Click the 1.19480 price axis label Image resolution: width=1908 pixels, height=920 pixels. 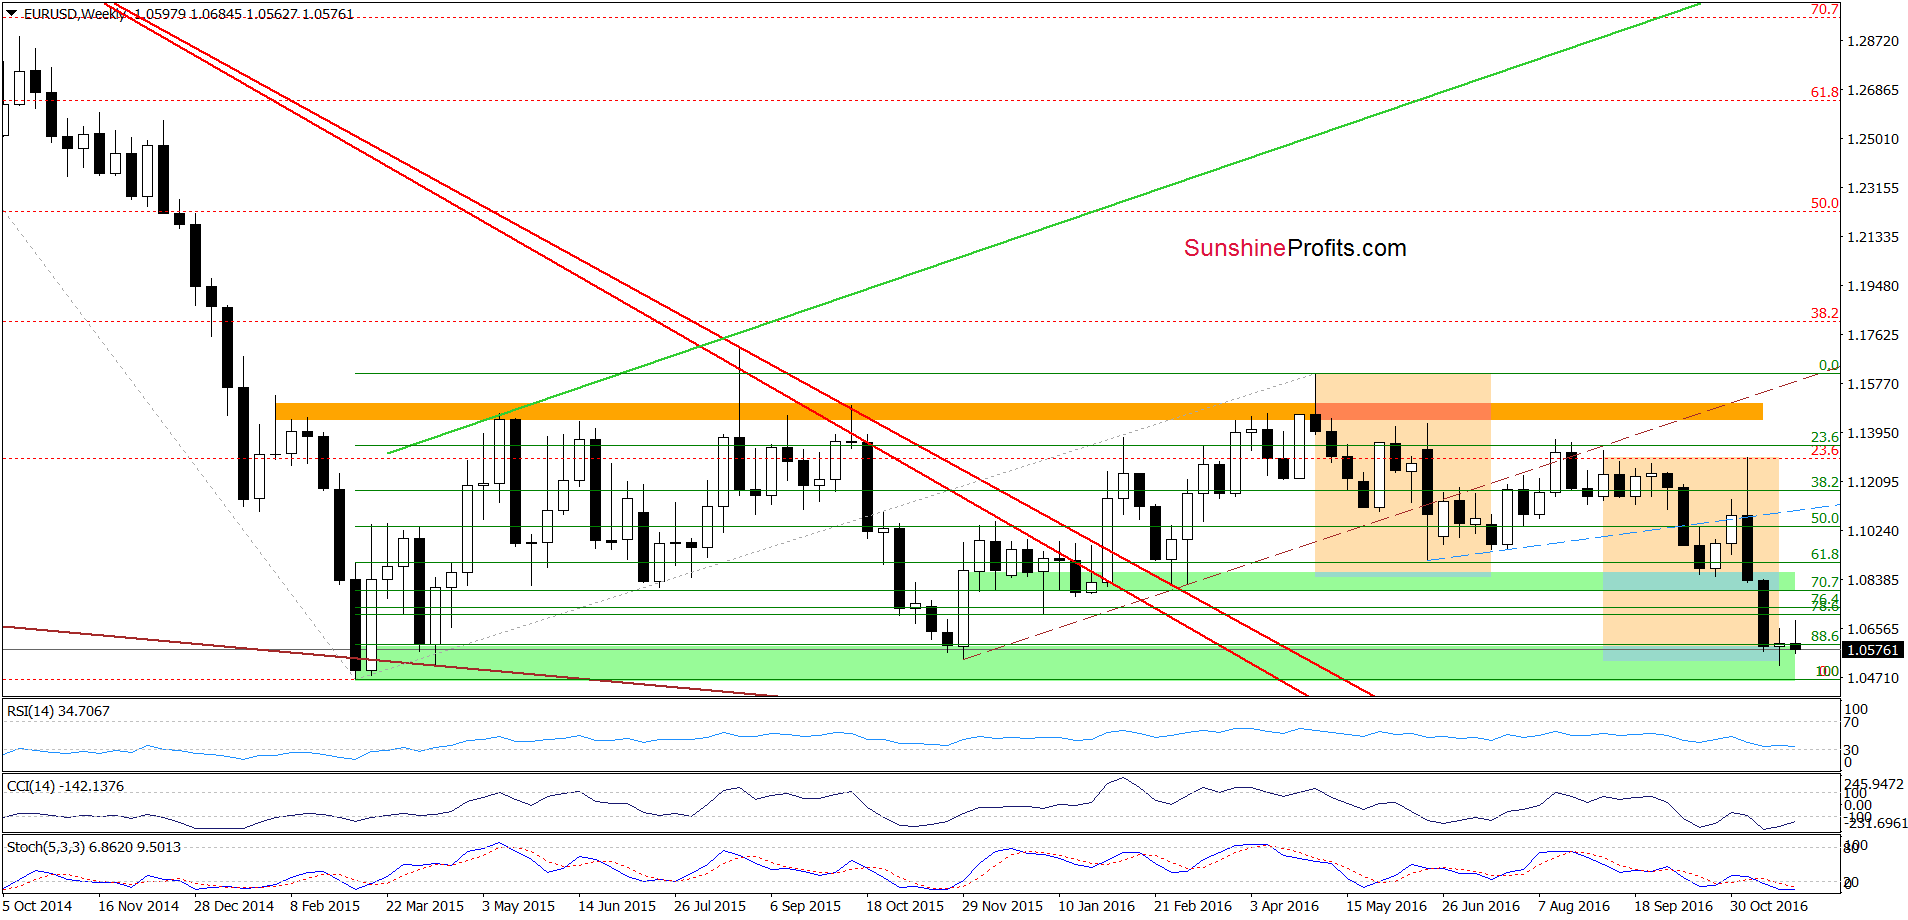pos(1873,286)
